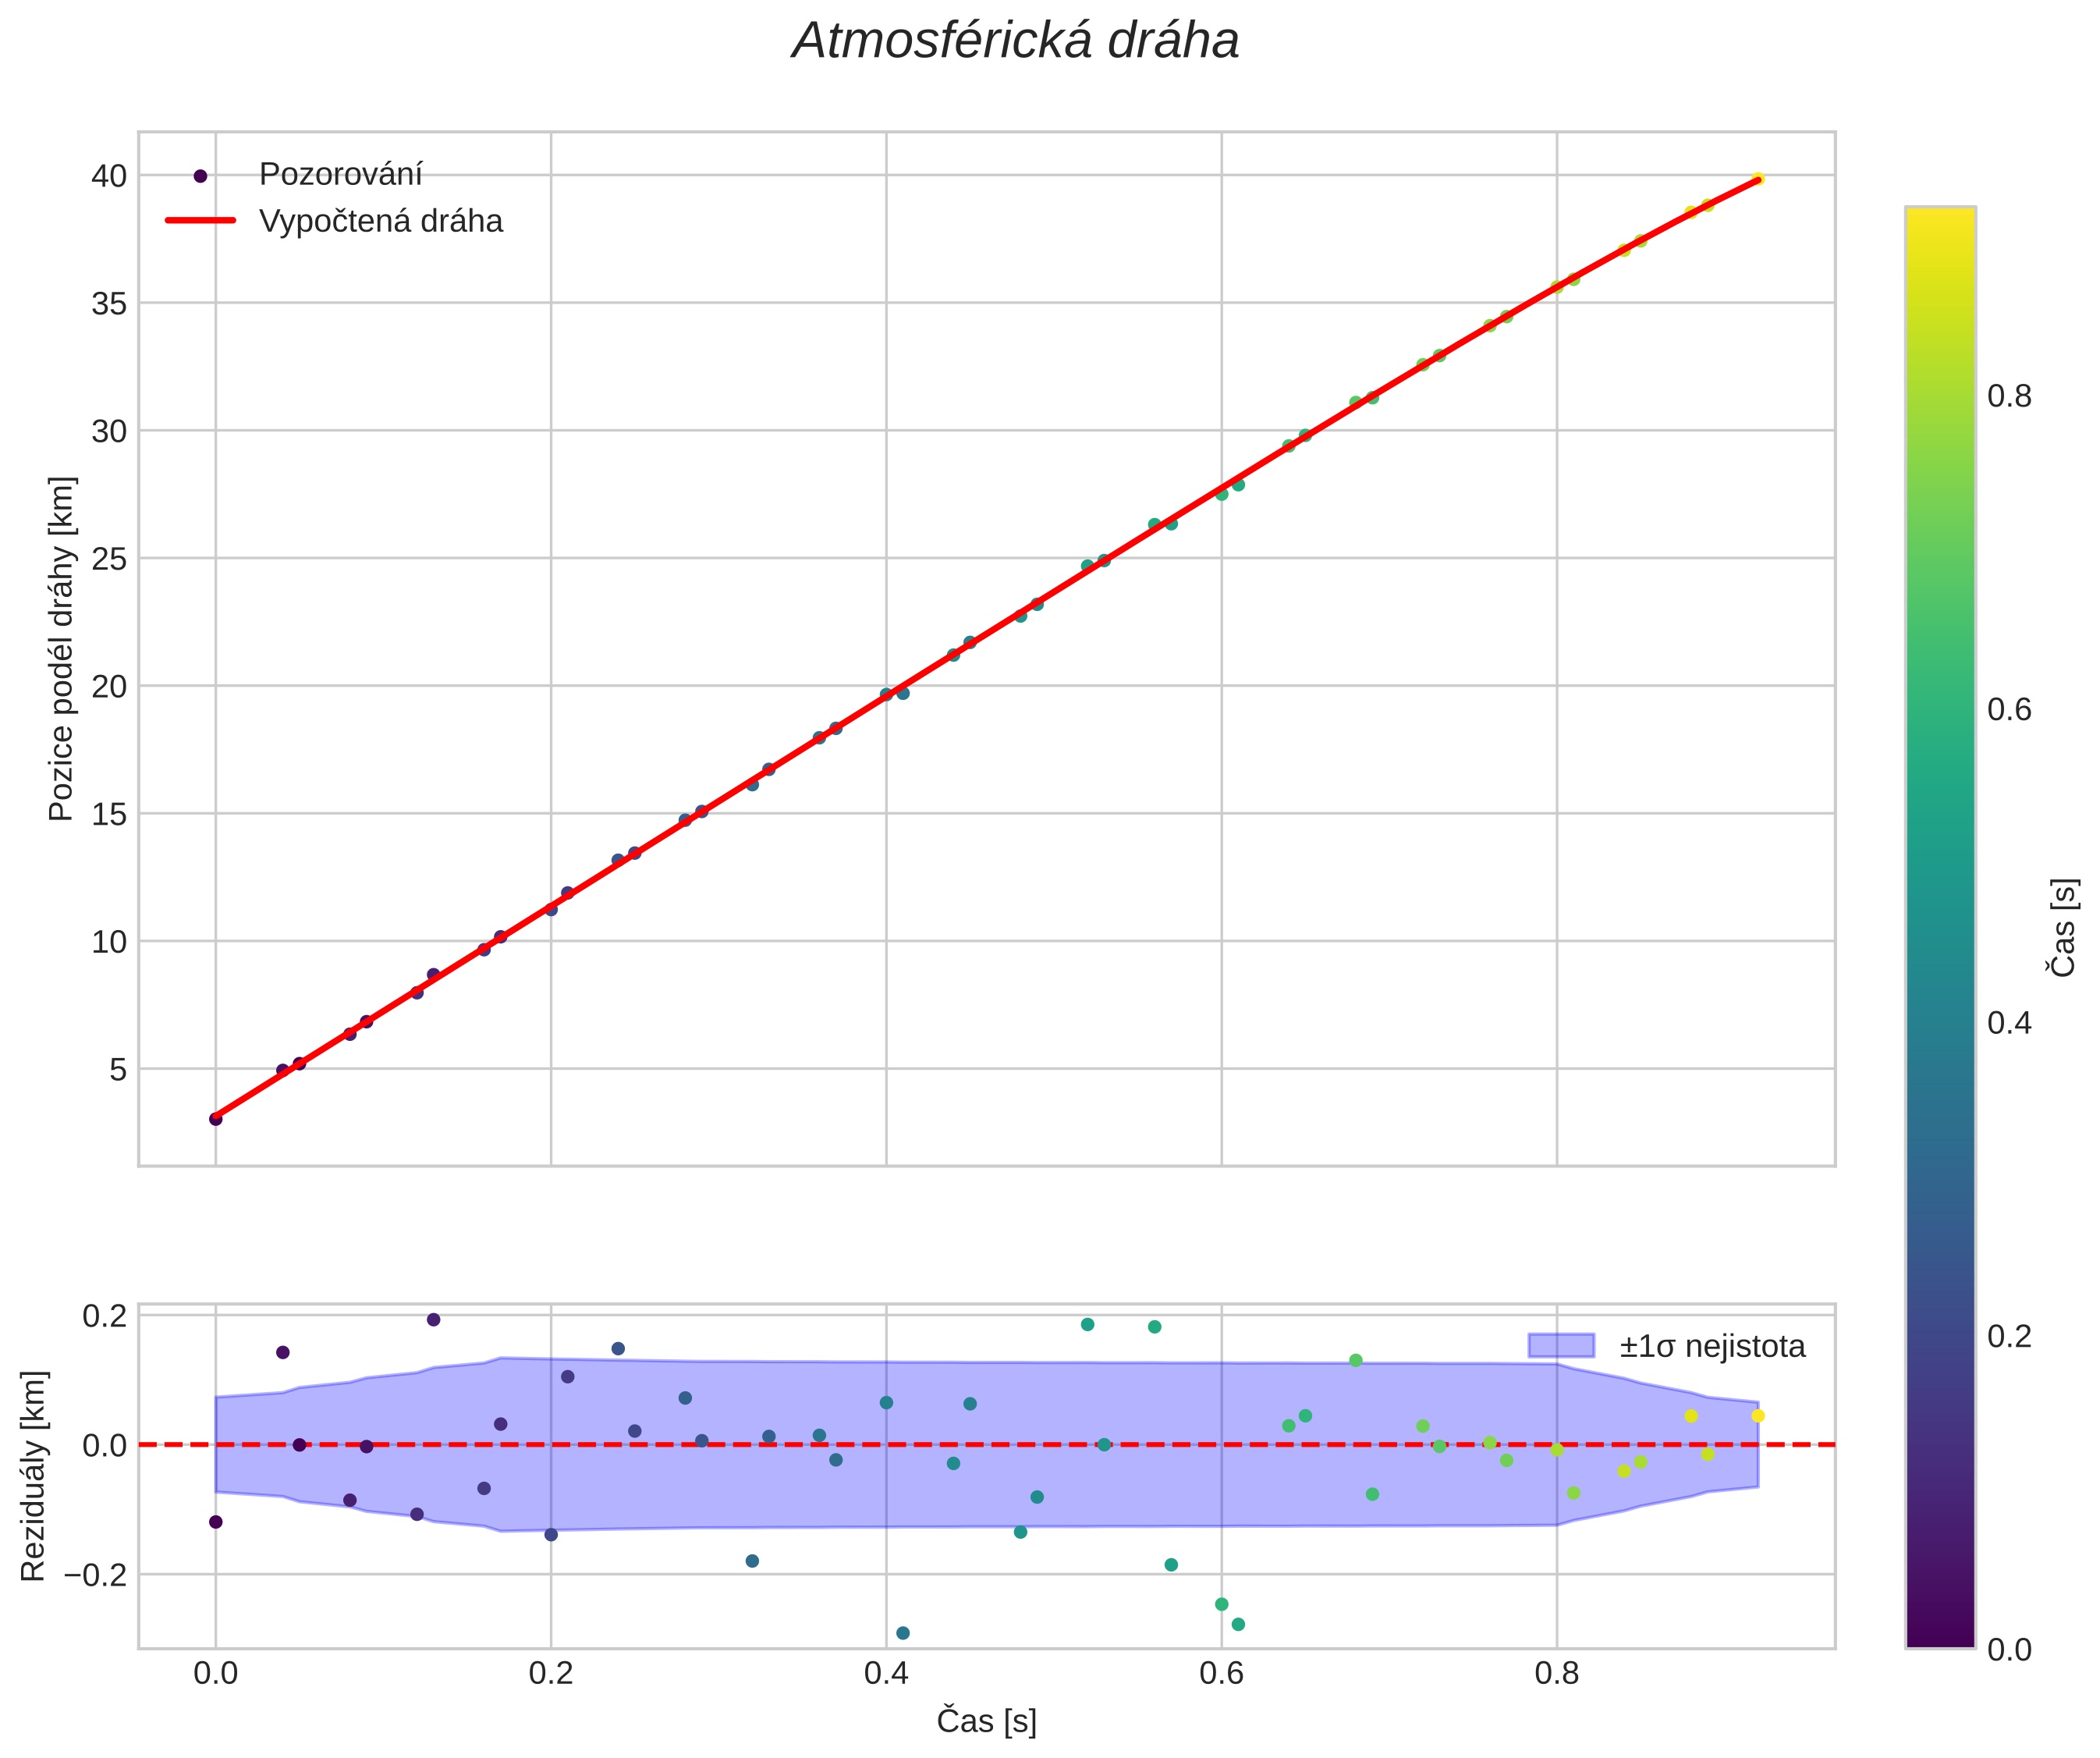Viewport: 2100px width, 1758px height.
Task: Click the 0.8 tick label on colorbar
Action: click(2009, 397)
